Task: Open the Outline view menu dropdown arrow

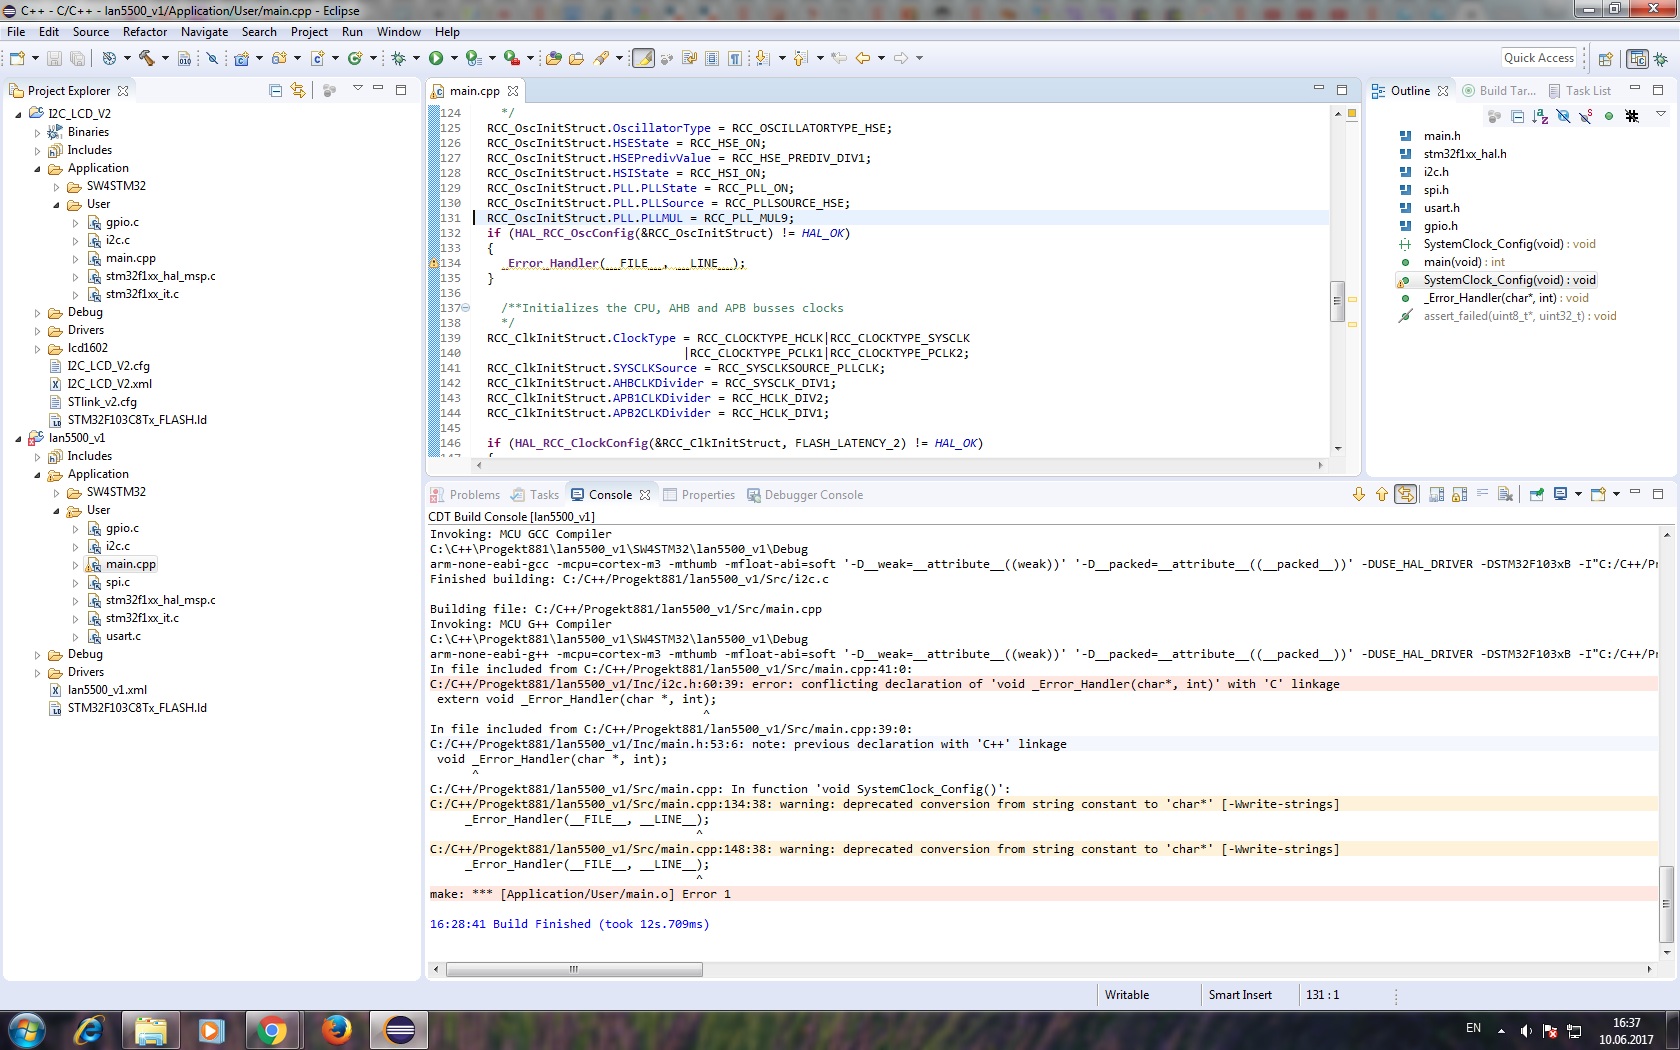Action: click(x=1661, y=115)
